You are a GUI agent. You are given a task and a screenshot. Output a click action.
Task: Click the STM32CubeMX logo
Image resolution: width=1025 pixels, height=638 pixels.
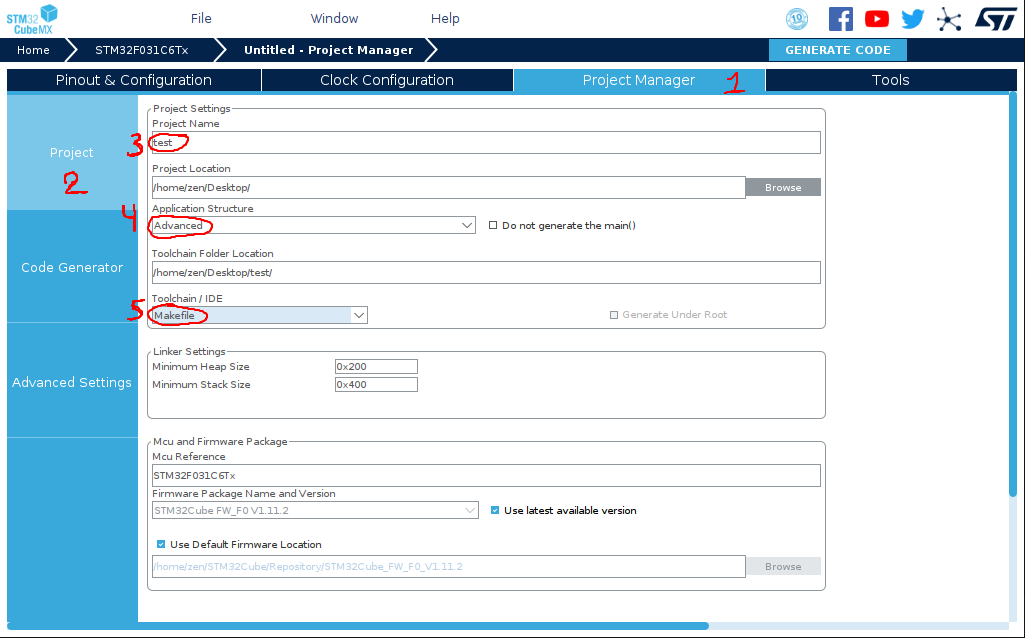(32, 19)
